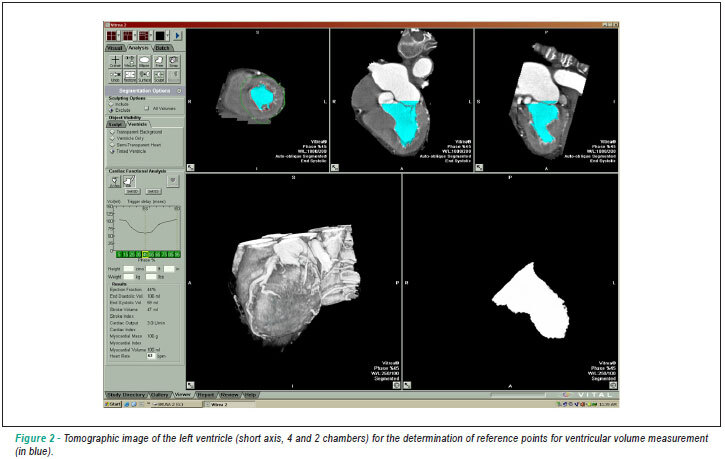725x459 pixels.
Task: Select the Free draw tool
Action: 159,62
